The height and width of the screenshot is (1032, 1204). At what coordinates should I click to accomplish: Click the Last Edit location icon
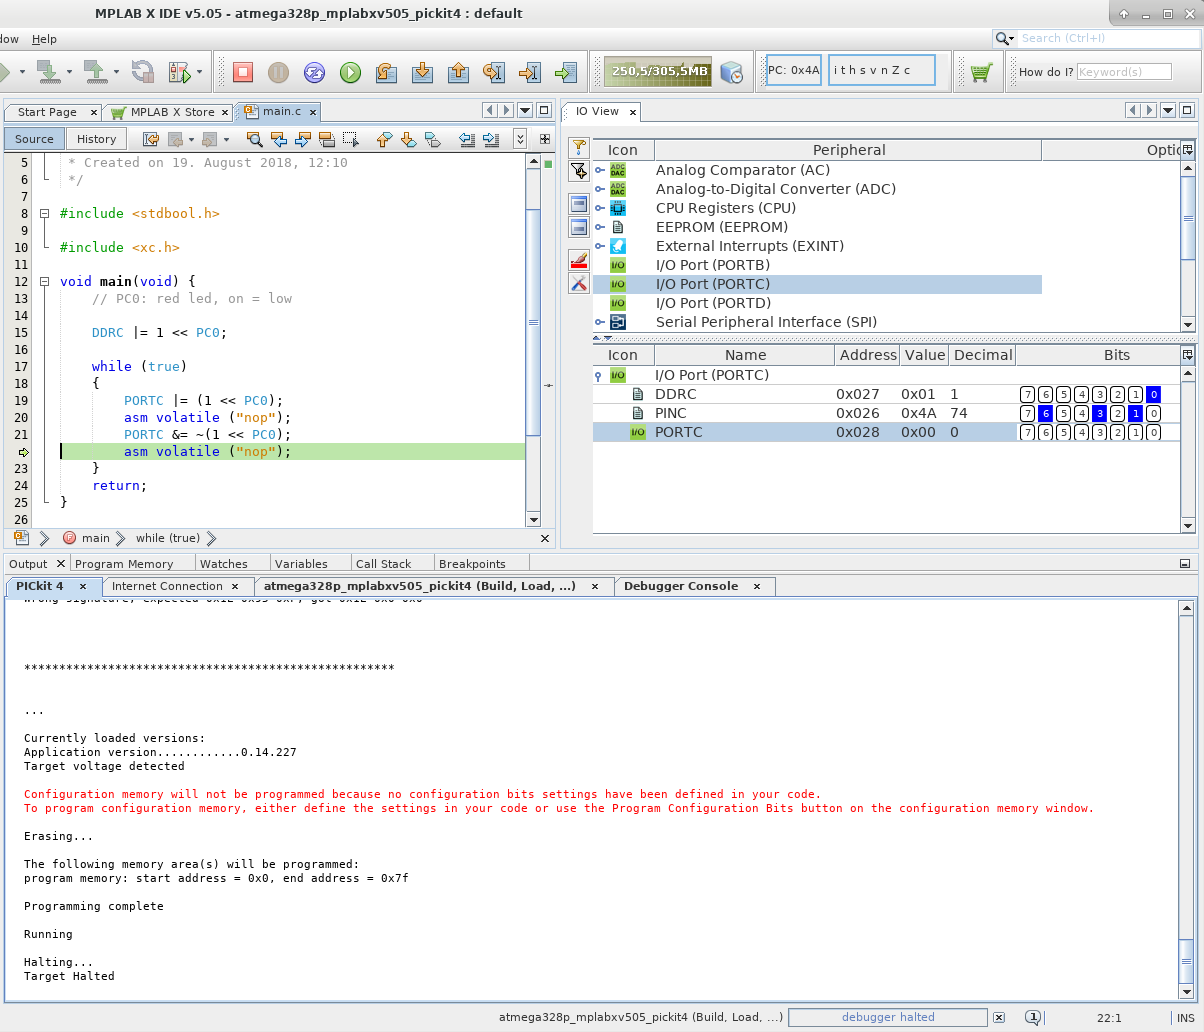tap(151, 139)
